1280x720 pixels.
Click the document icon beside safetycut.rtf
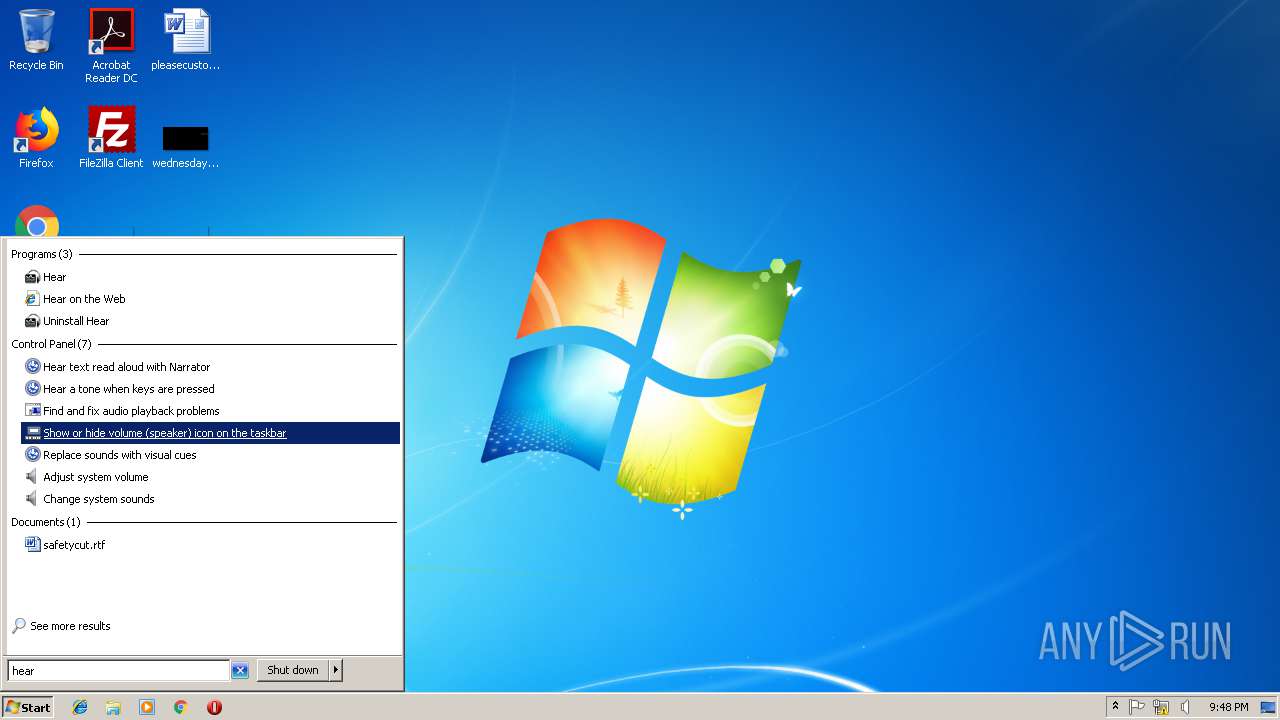point(32,545)
